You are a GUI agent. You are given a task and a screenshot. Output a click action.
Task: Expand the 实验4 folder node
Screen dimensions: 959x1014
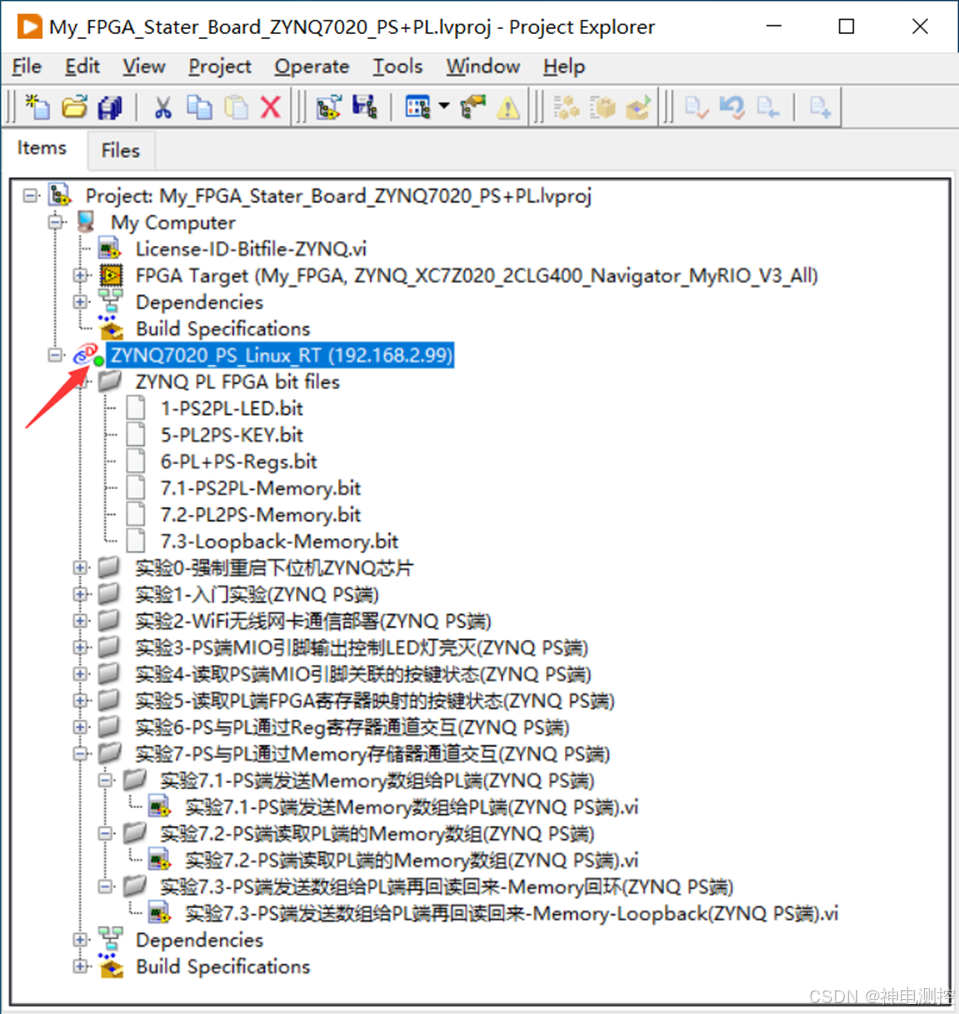pyautogui.click(x=80, y=674)
